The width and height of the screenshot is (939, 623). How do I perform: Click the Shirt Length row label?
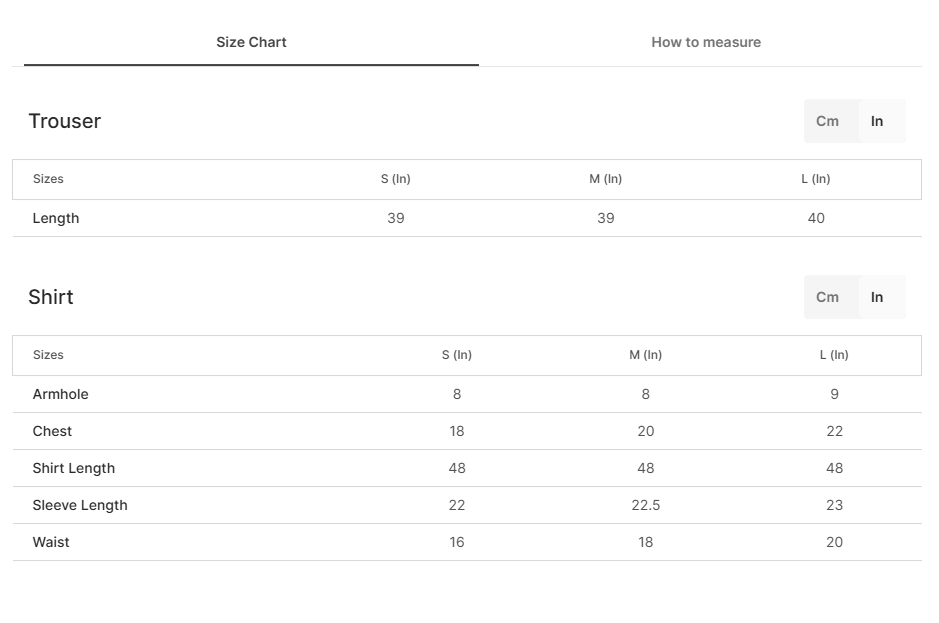(74, 468)
